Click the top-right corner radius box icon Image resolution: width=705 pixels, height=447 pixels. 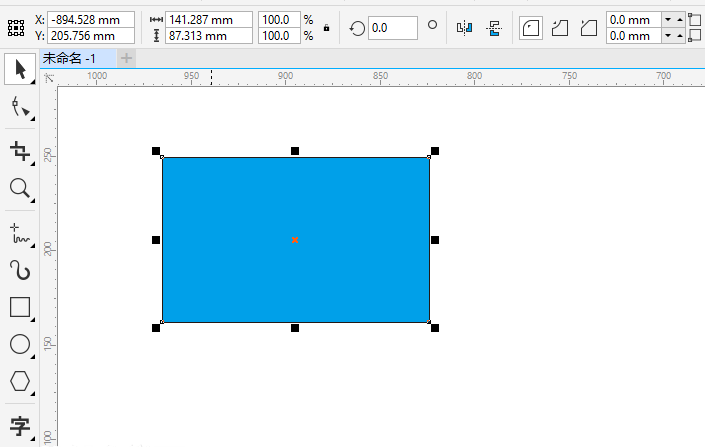tap(695, 20)
